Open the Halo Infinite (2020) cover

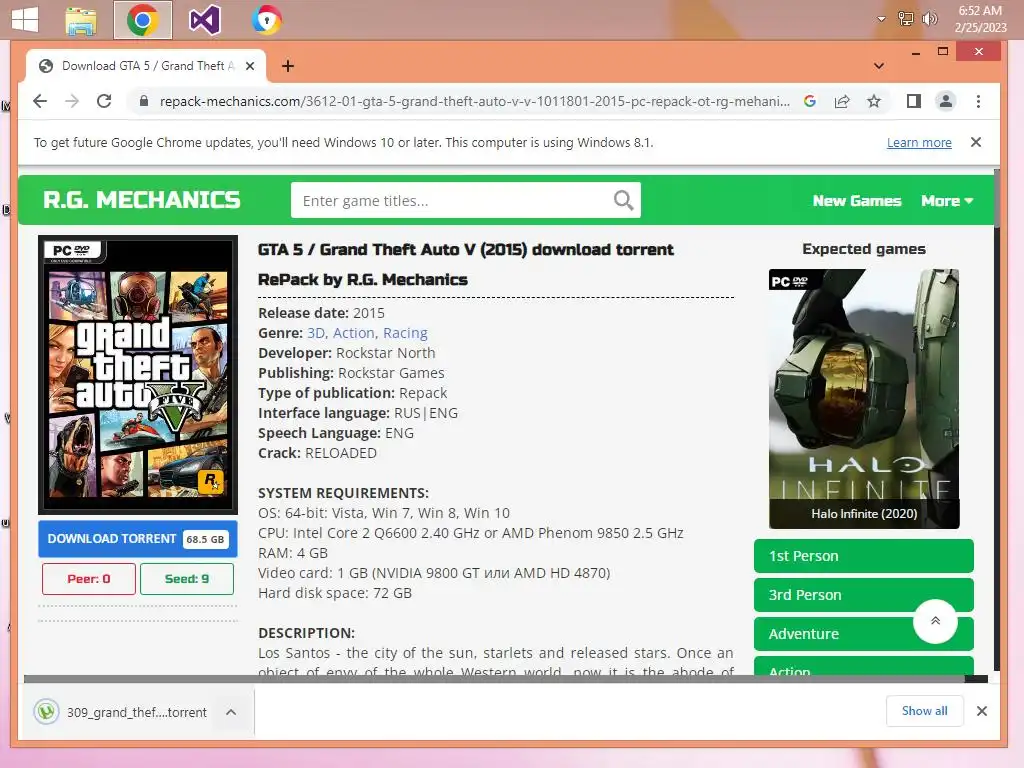pyautogui.click(x=864, y=398)
